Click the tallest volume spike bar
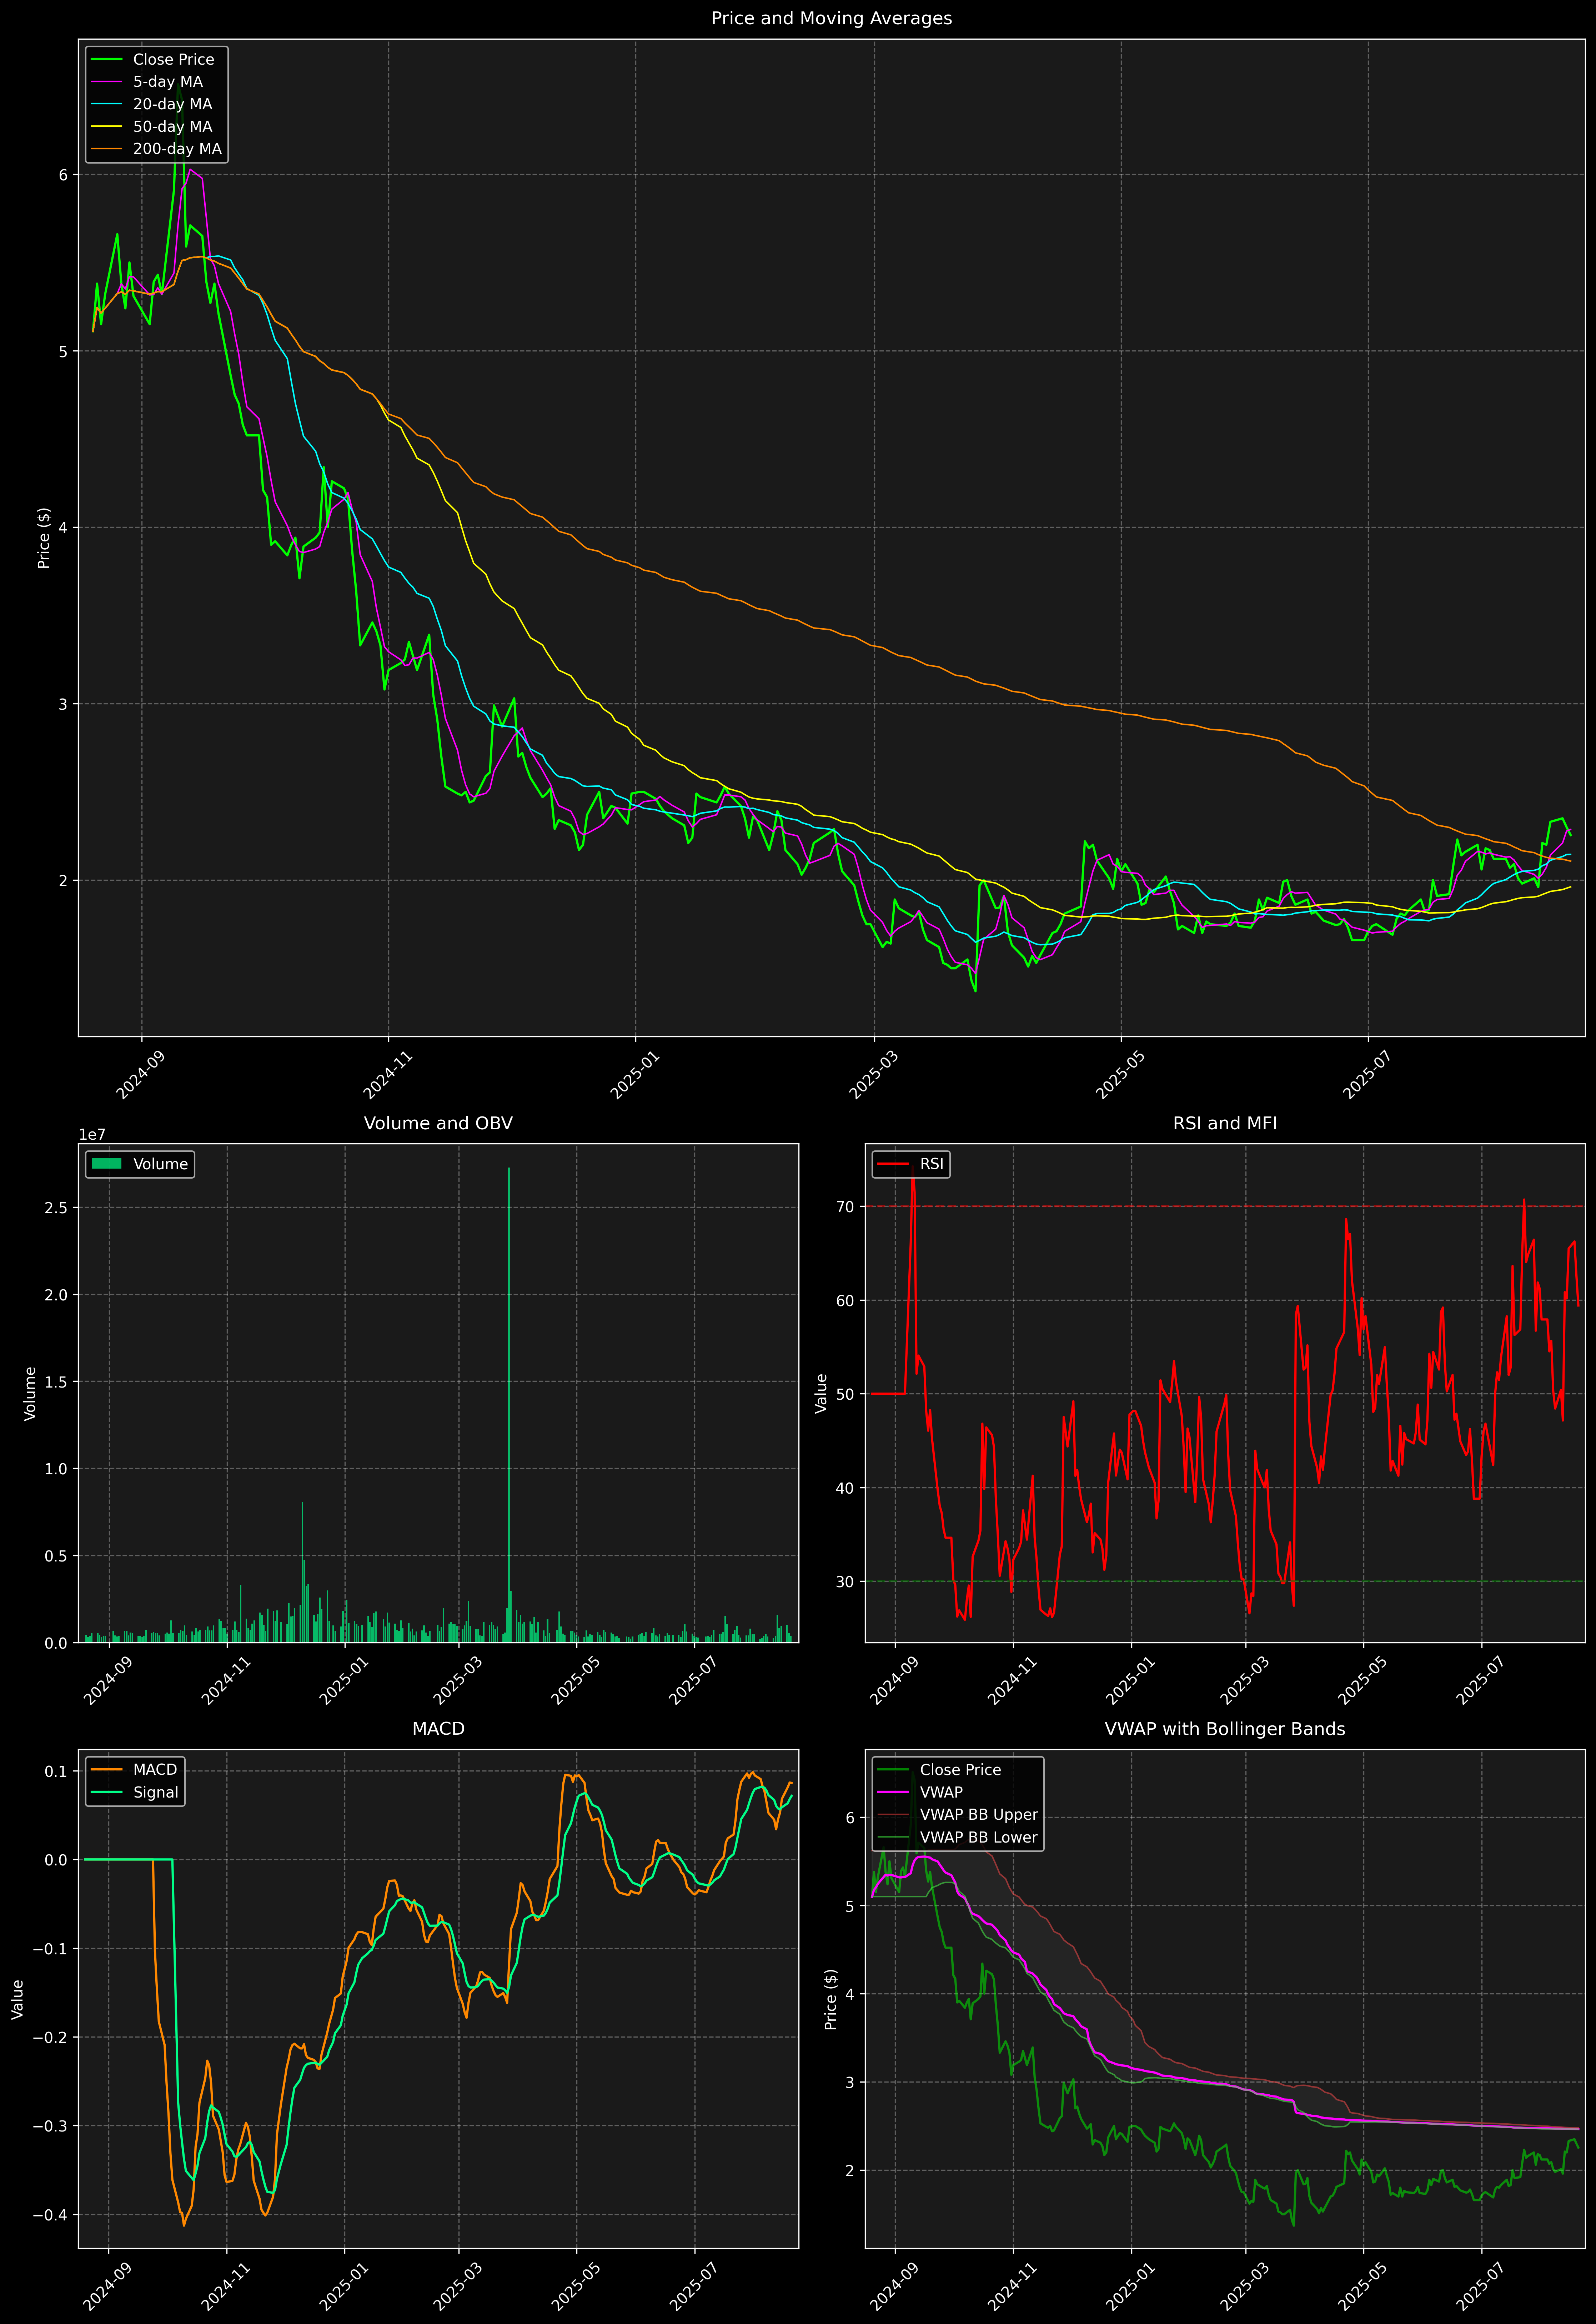 pyautogui.click(x=509, y=1400)
